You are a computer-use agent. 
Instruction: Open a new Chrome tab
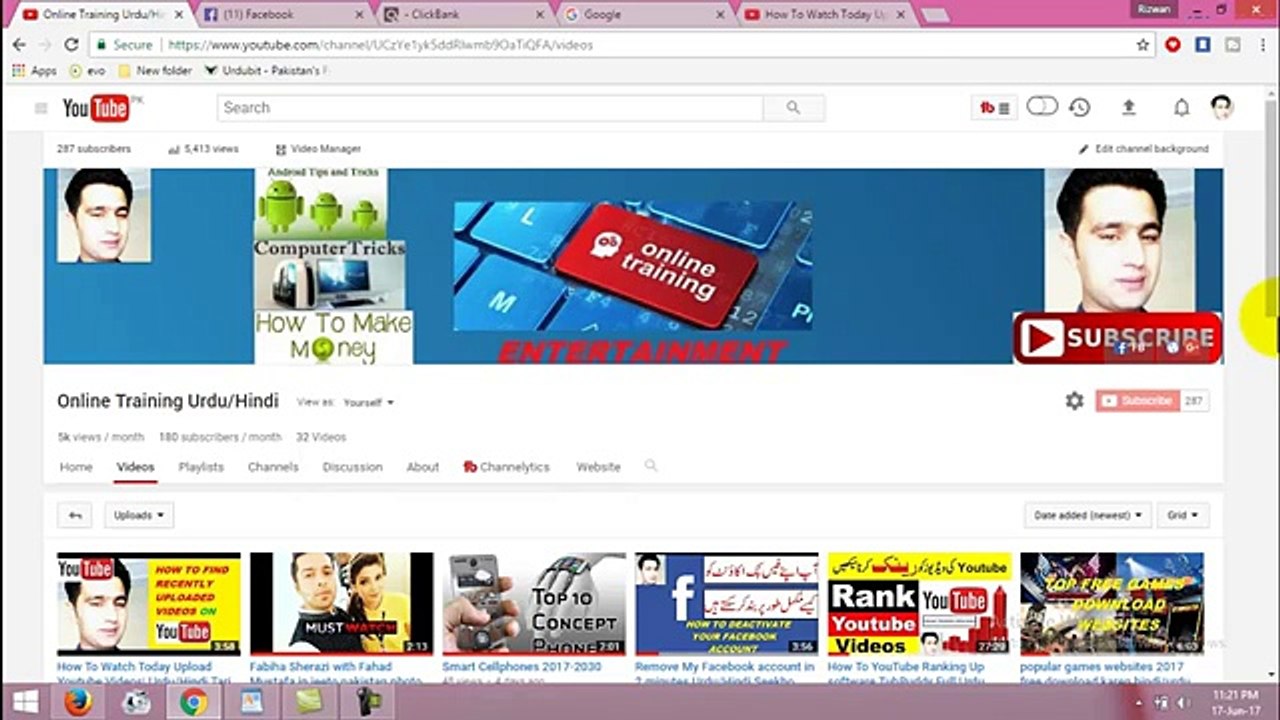934,15
